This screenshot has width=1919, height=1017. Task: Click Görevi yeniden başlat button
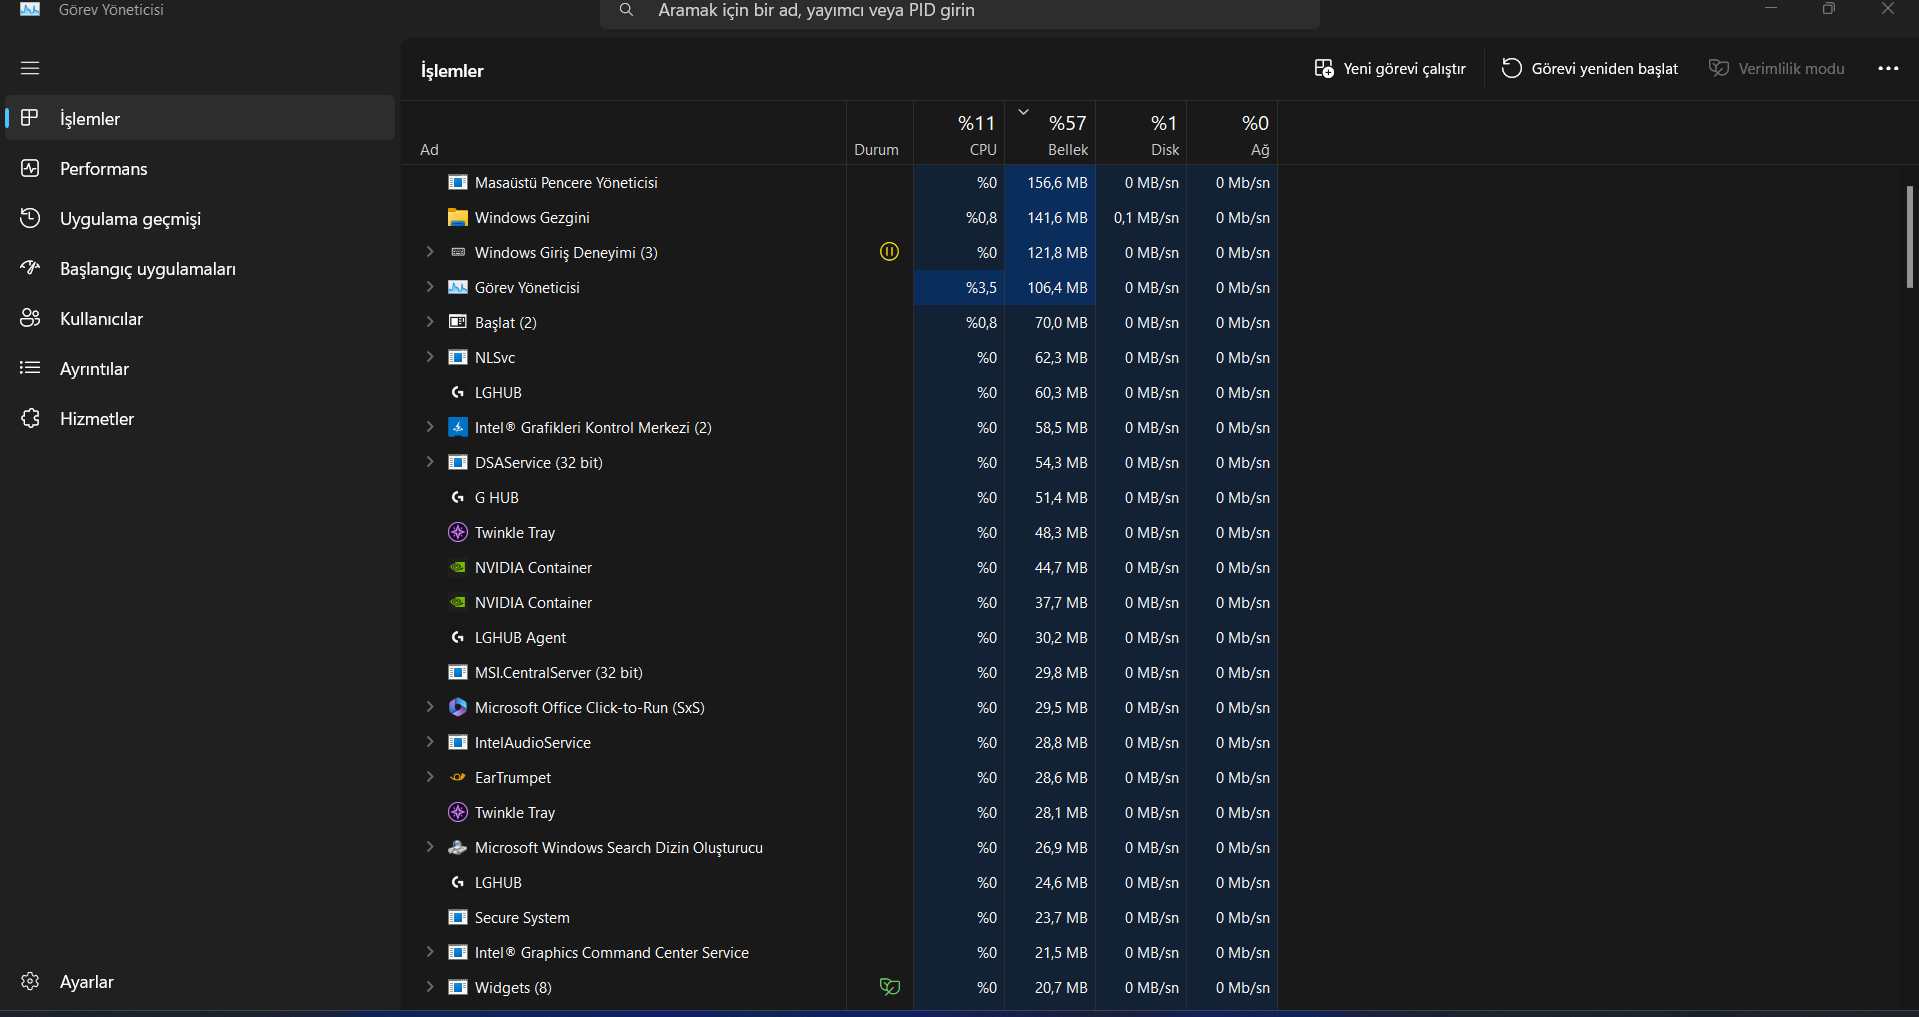coord(1590,68)
